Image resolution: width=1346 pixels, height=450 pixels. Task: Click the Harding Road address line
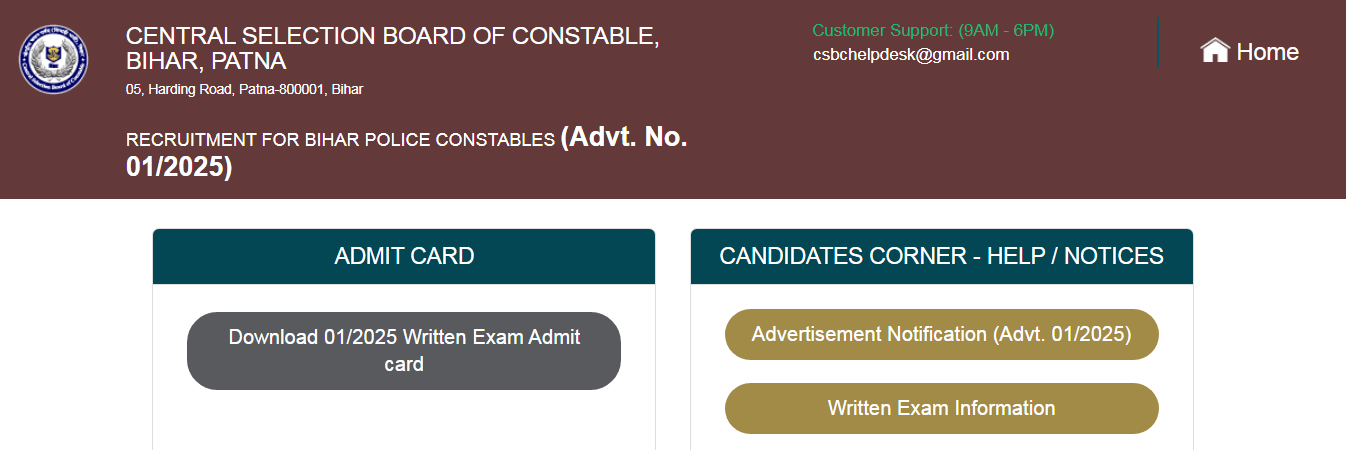(x=244, y=89)
